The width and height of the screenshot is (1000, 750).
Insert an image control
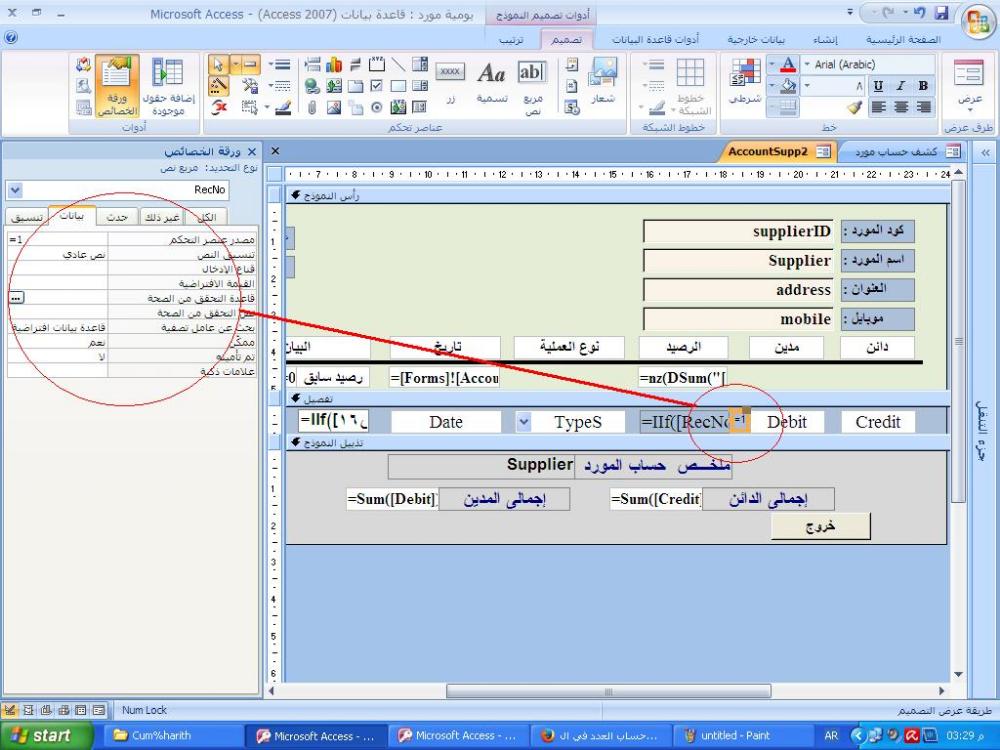[x=334, y=107]
